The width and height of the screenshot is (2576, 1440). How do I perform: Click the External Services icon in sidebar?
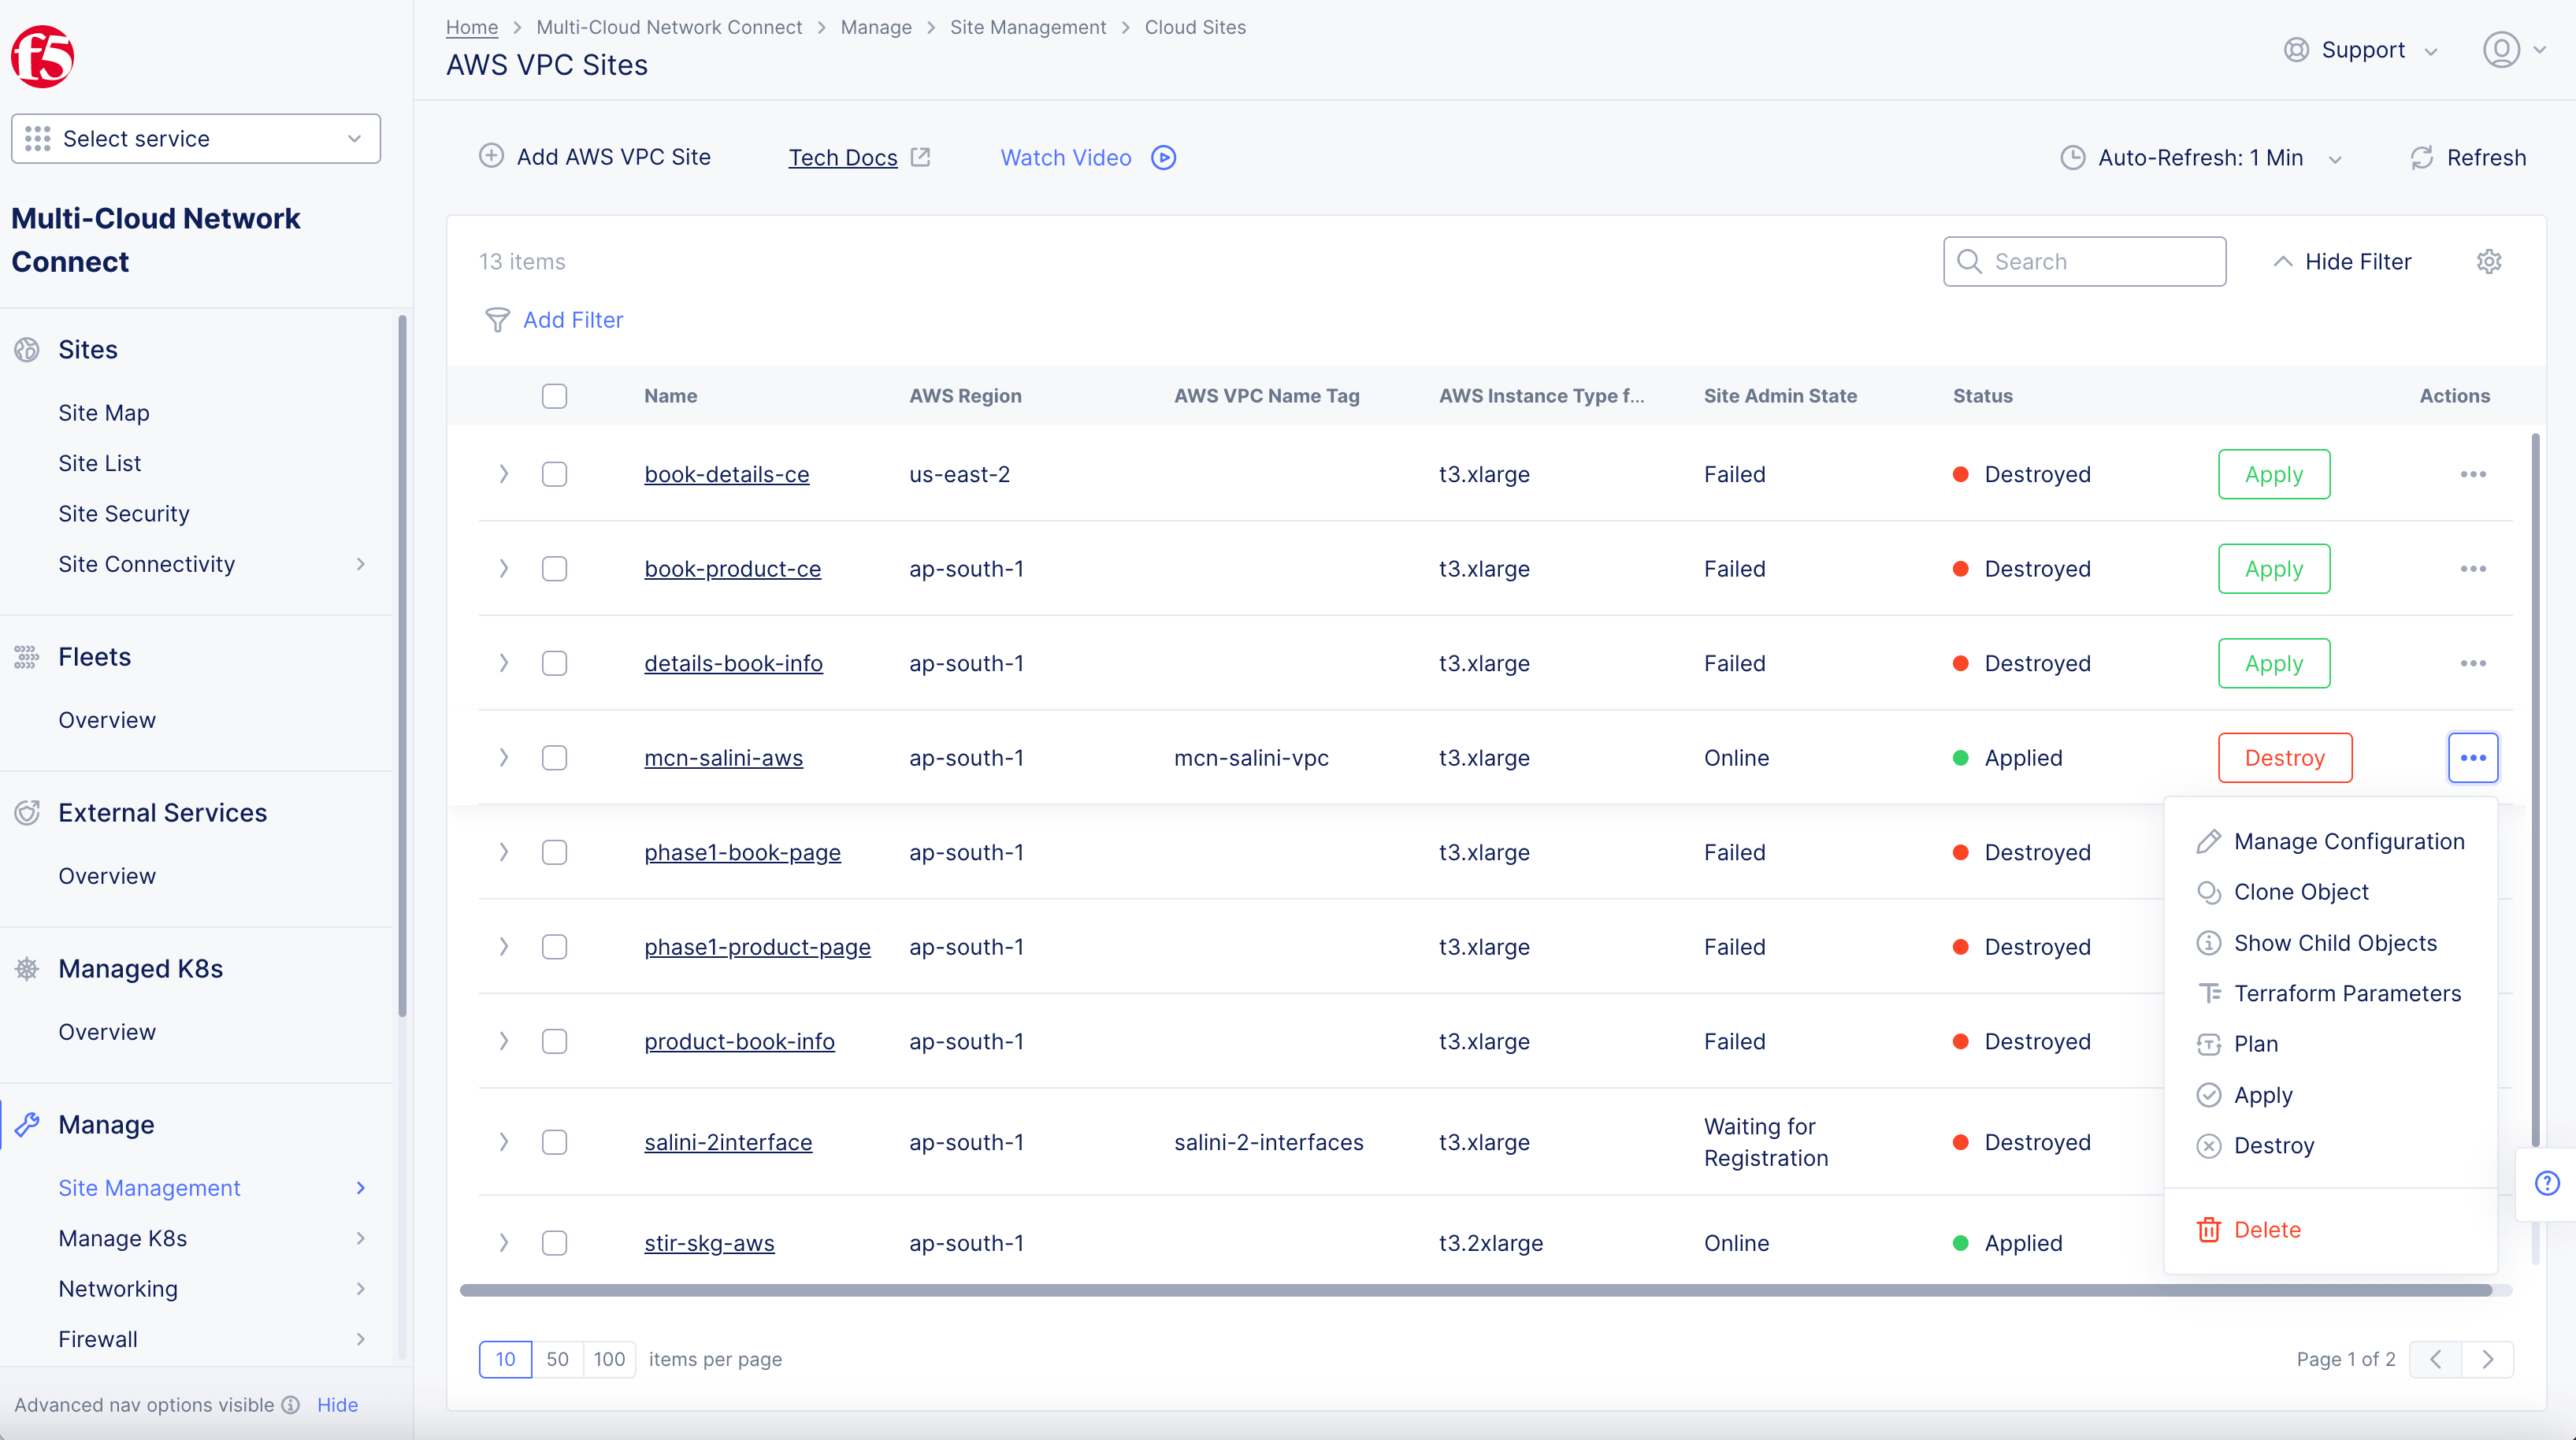point(27,813)
